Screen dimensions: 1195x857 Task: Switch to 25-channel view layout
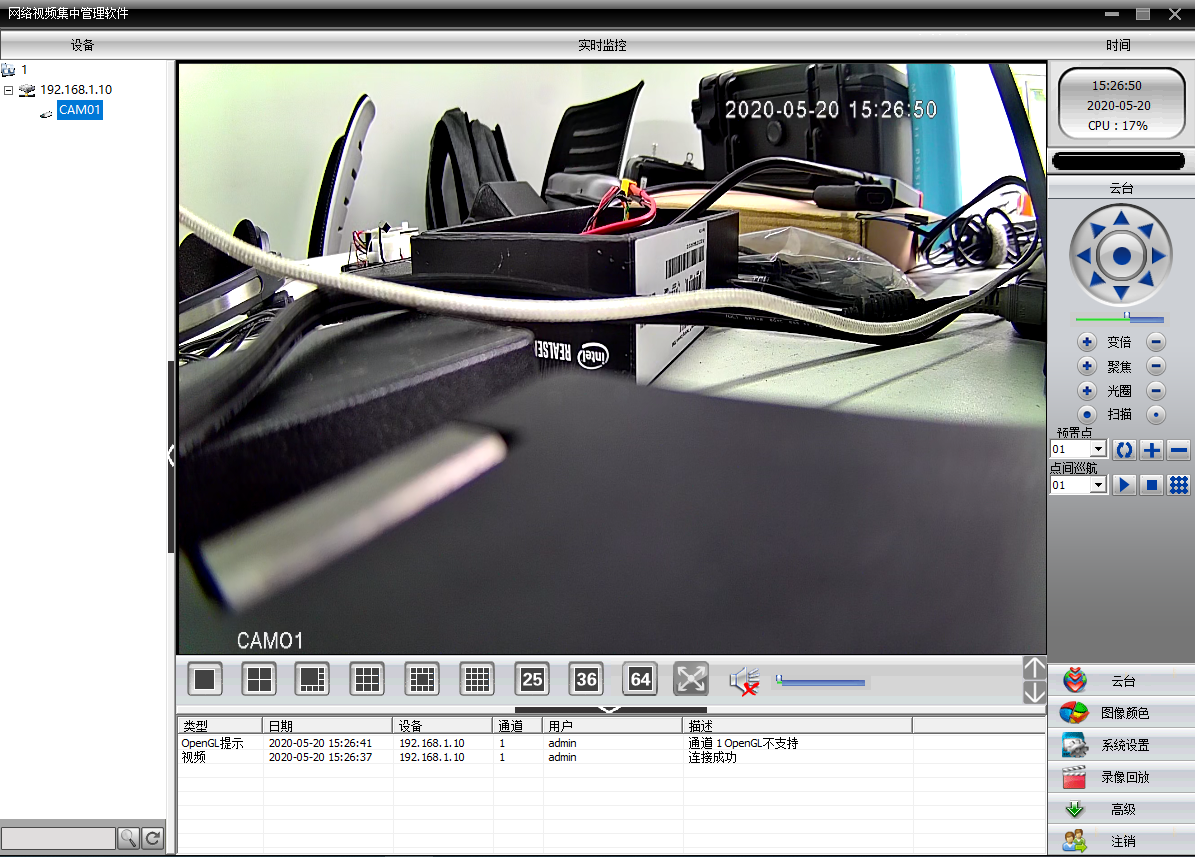(532, 679)
